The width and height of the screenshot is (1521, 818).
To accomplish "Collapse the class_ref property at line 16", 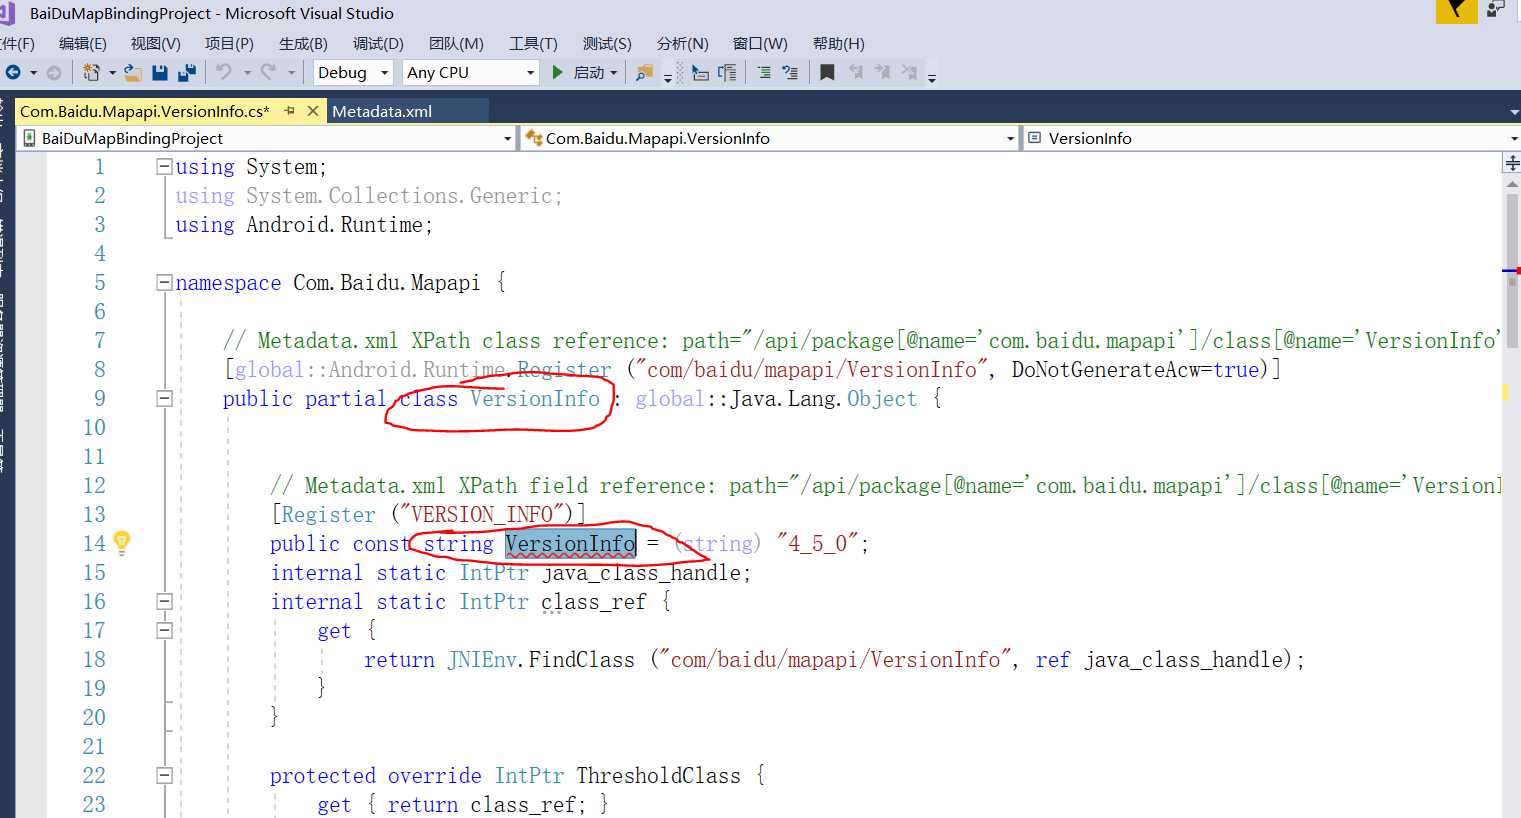I will [164, 602].
